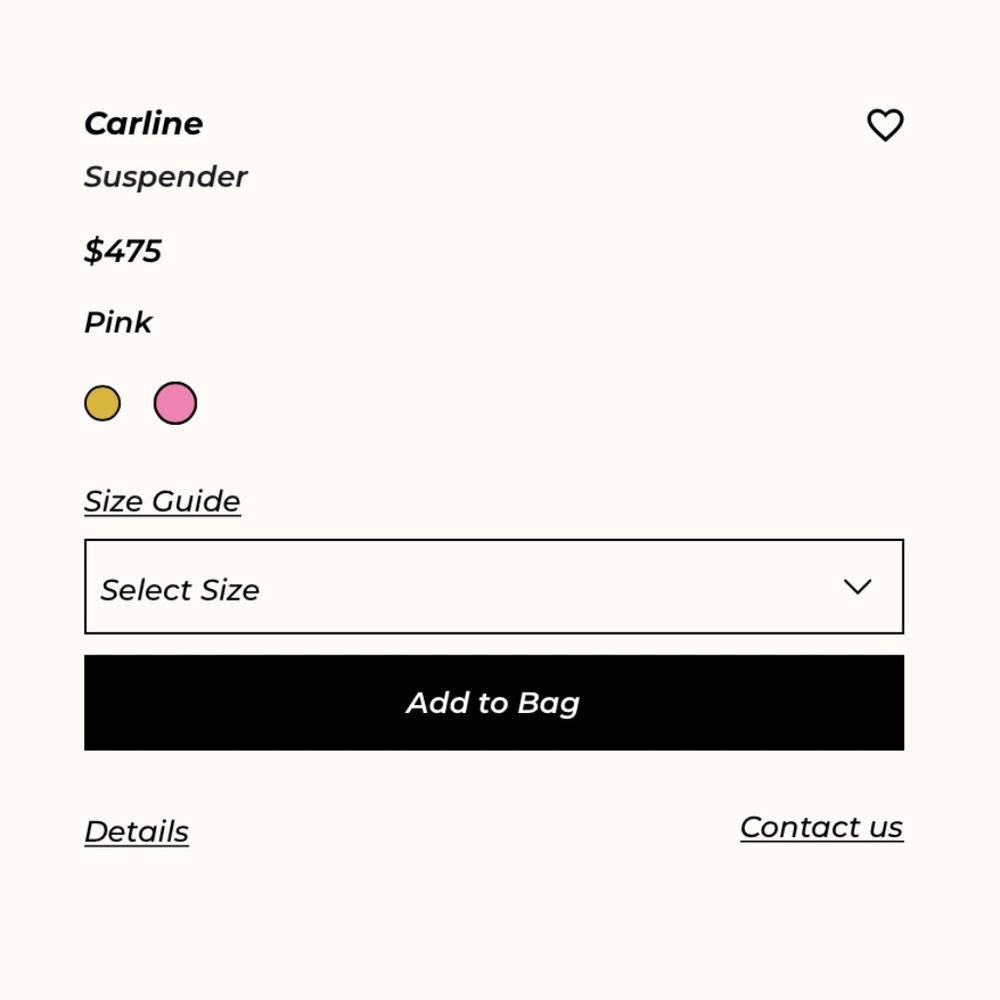
Task: Click the Suspender product subtitle
Action: pos(165,177)
